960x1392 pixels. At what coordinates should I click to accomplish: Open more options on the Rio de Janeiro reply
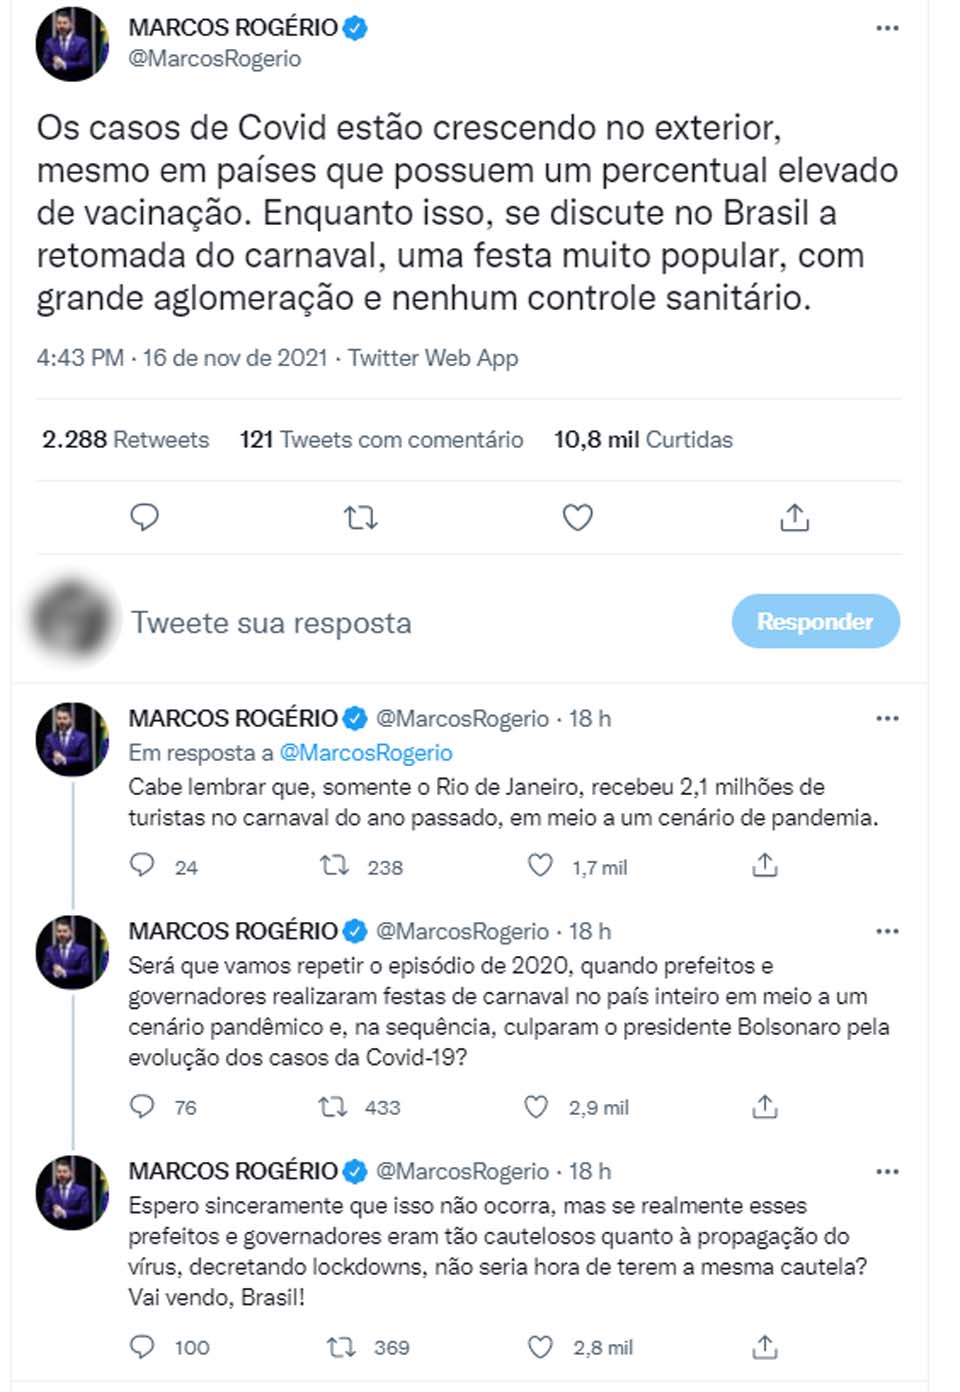coord(887,719)
